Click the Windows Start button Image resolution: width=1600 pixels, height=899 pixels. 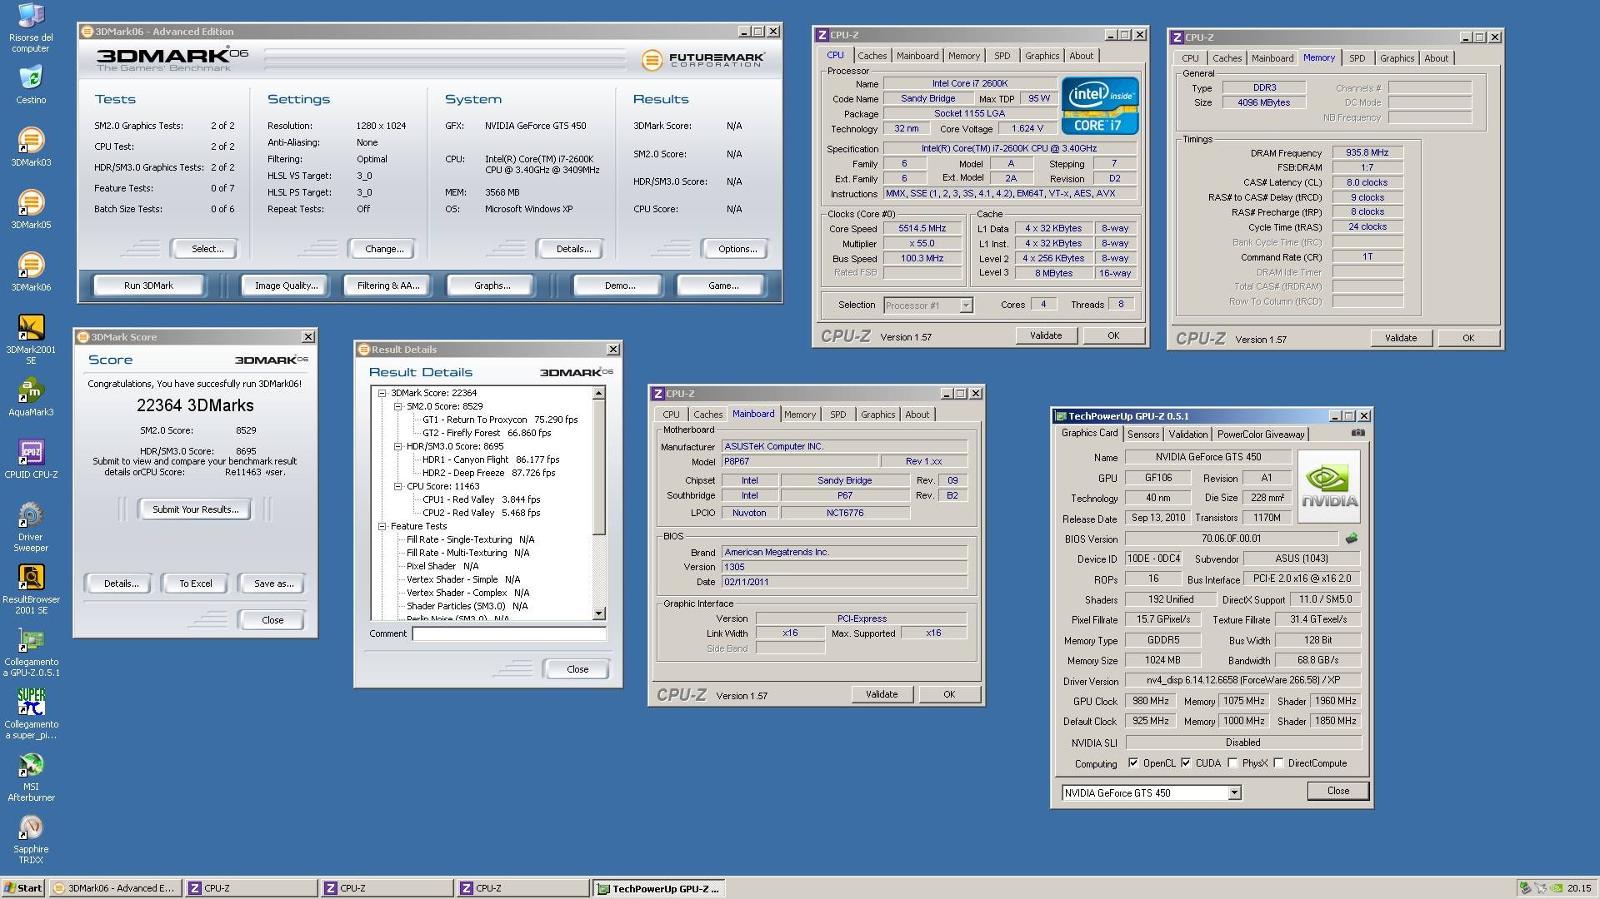23,888
